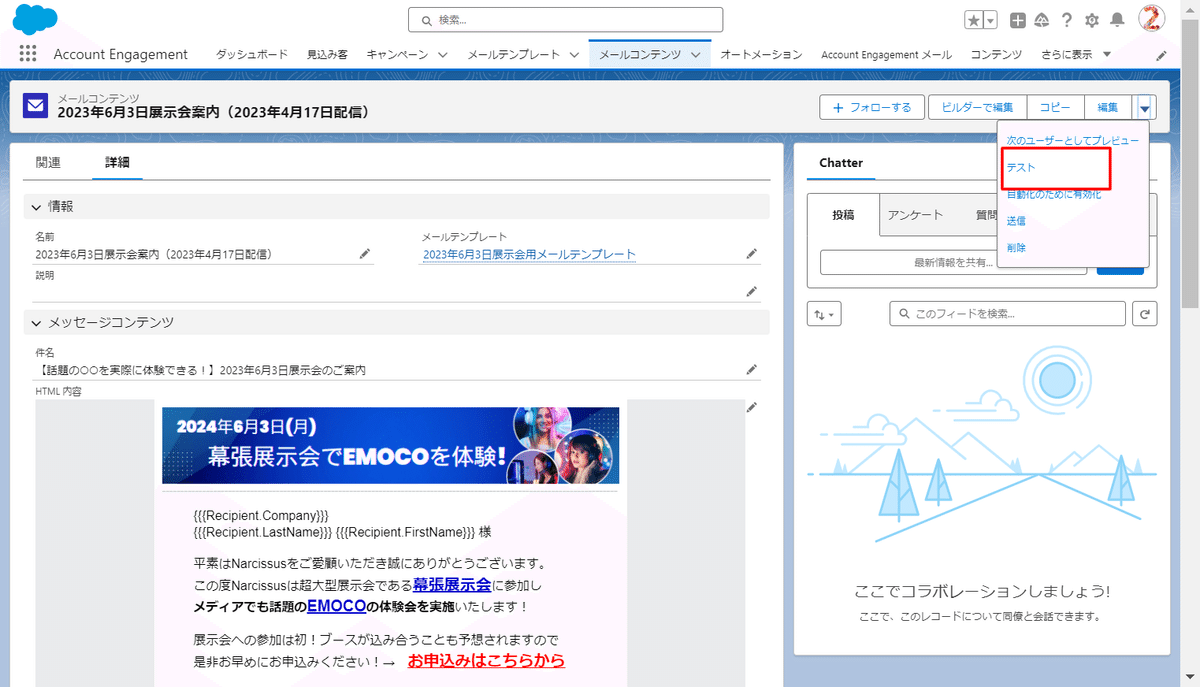This screenshot has width=1200, height=687.
Task: Open the notifications bell icon
Action: [1117, 20]
